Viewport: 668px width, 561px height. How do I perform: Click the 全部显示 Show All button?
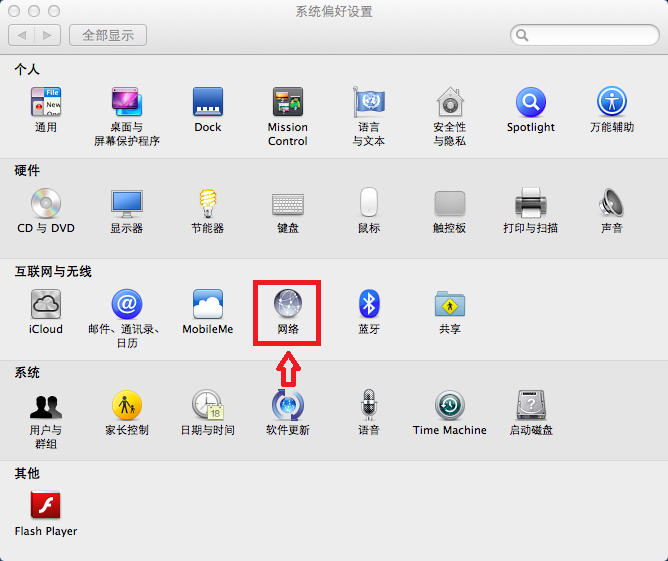108,35
